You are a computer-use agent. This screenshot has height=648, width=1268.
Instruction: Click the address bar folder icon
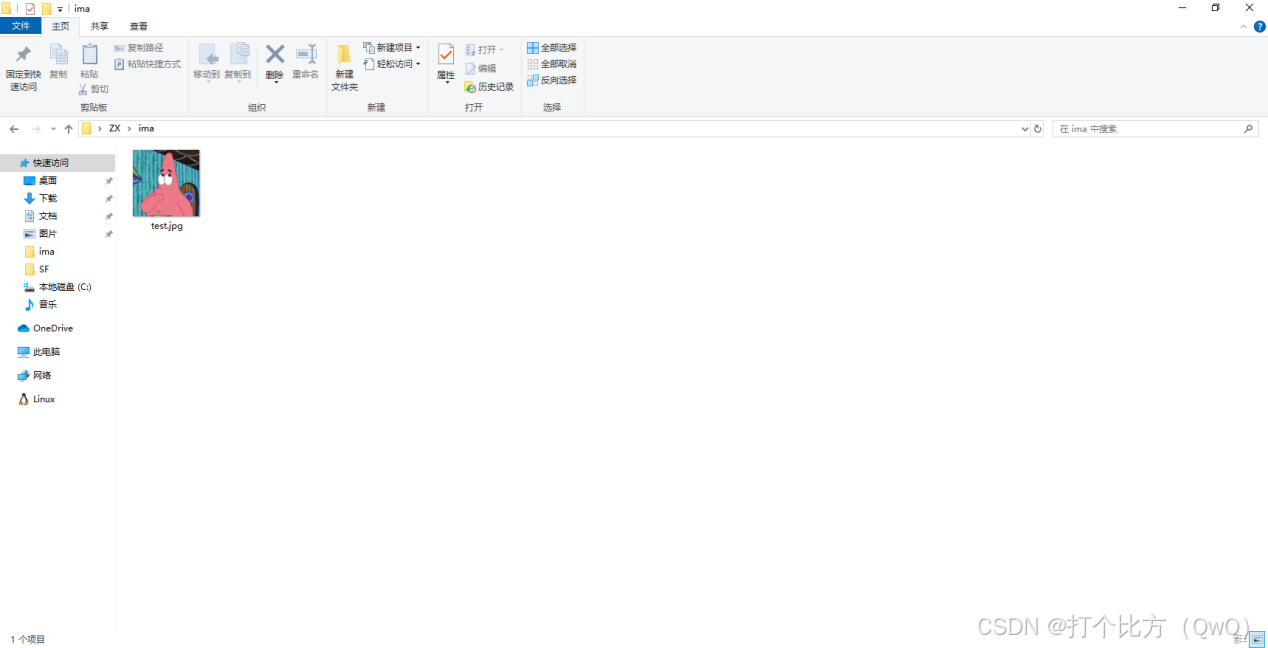pyautogui.click(x=87, y=129)
